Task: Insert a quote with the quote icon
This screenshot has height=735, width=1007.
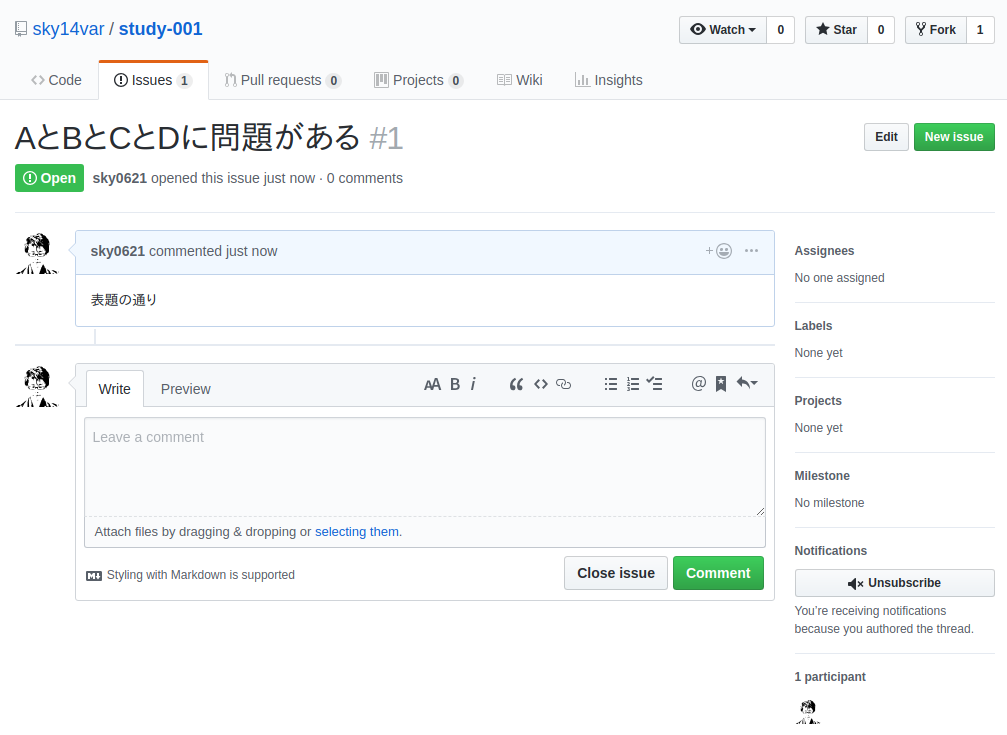Action: coord(516,384)
